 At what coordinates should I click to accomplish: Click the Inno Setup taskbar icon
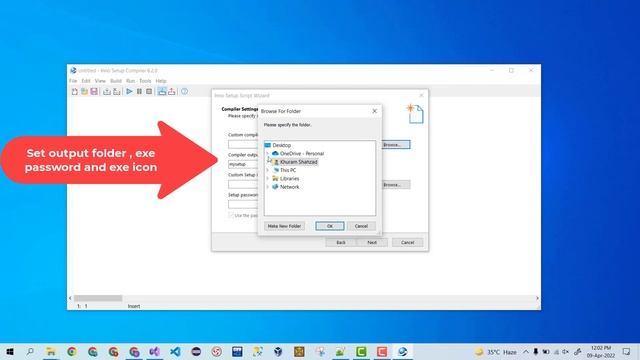coord(403,352)
